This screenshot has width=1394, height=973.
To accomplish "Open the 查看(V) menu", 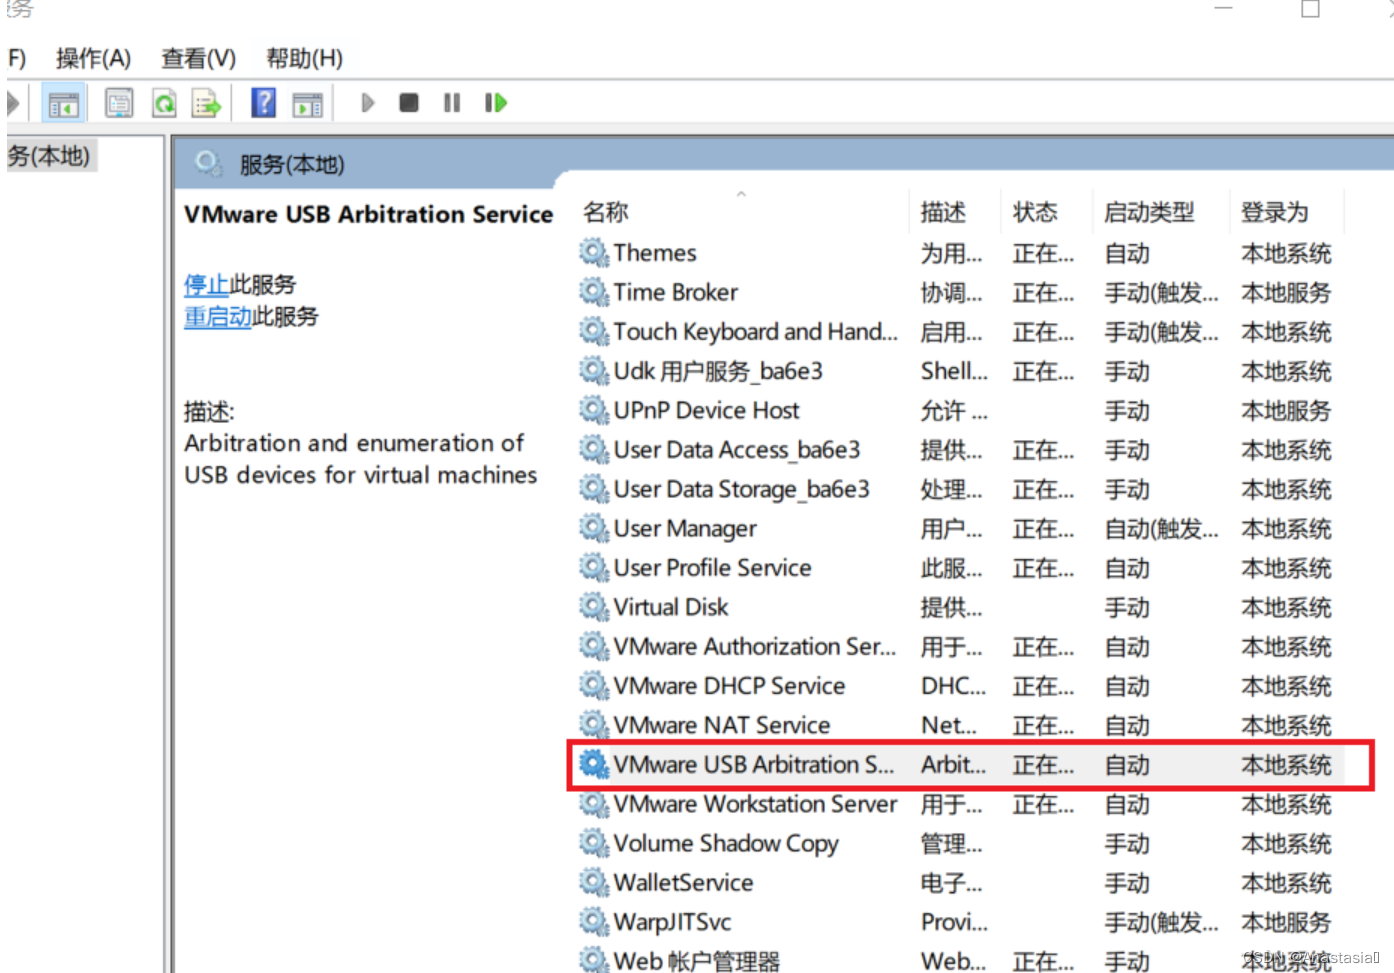I will tap(199, 58).
